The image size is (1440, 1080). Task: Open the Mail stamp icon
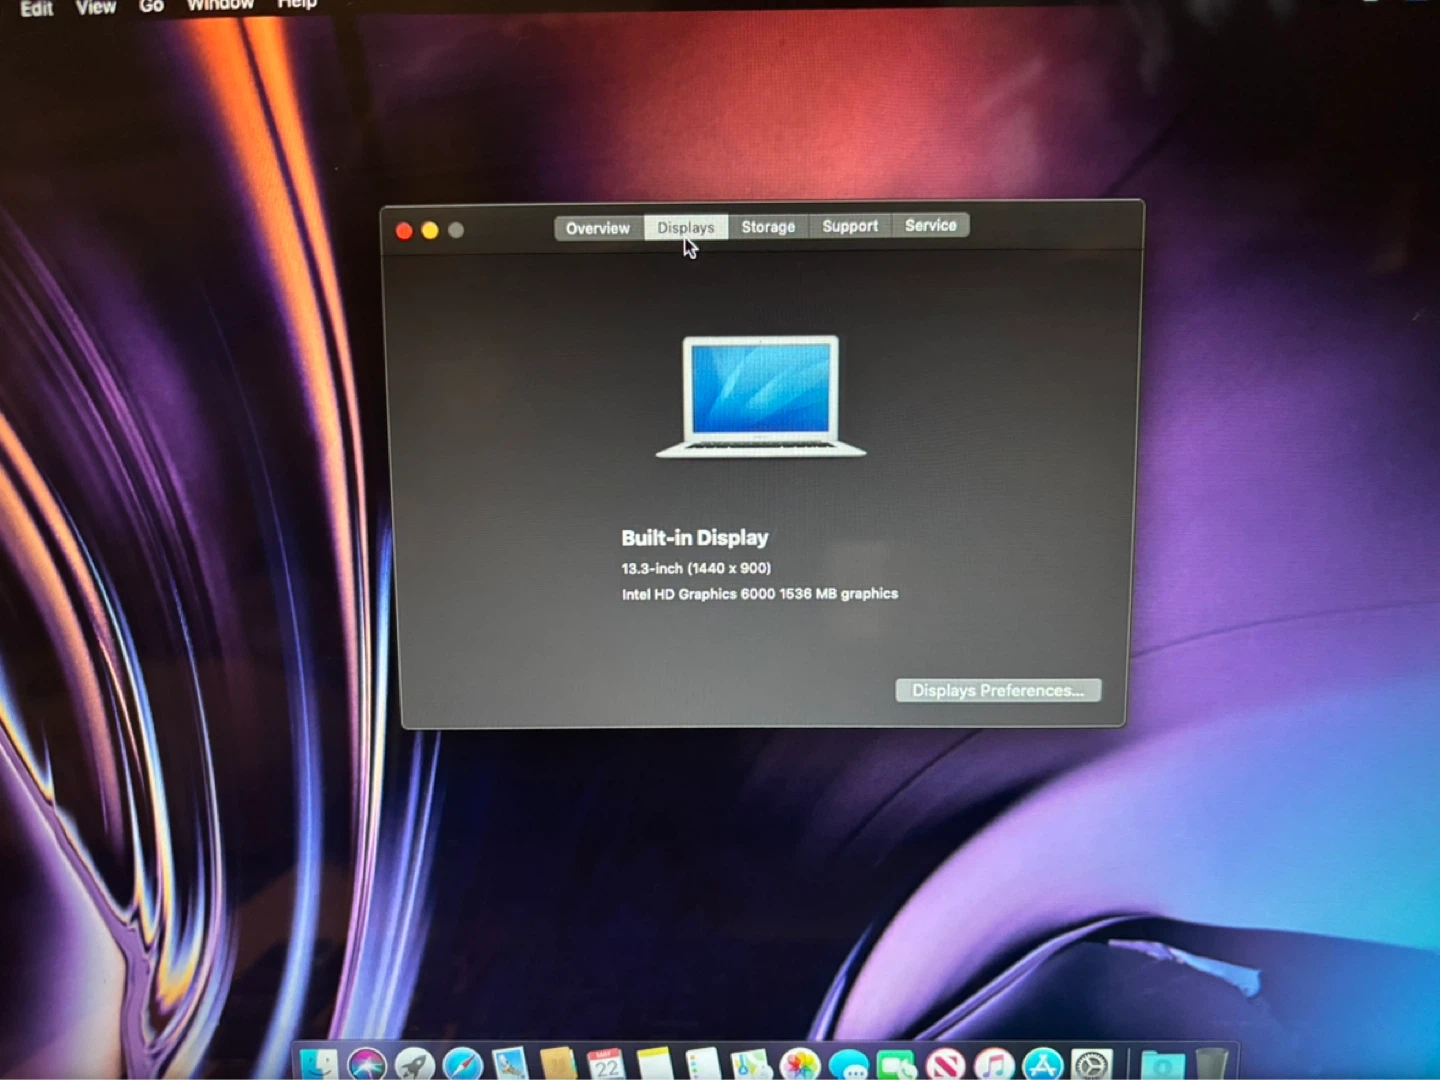[x=511, y=1064]
